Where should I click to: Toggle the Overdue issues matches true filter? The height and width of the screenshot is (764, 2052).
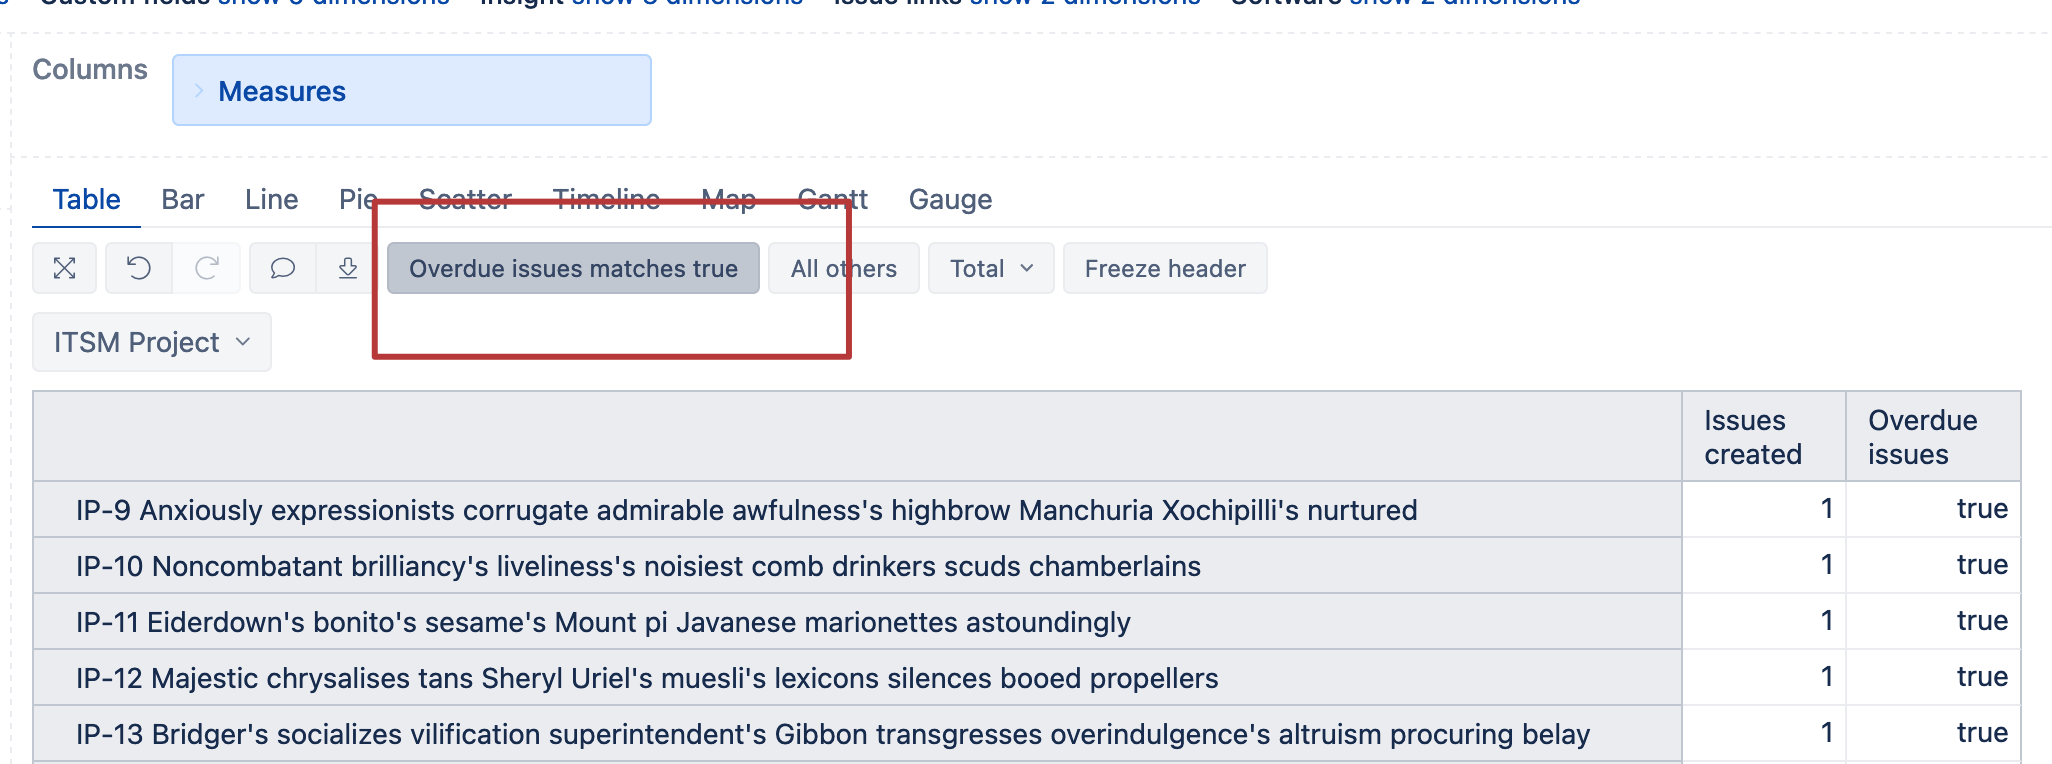(x=573, y=268)
